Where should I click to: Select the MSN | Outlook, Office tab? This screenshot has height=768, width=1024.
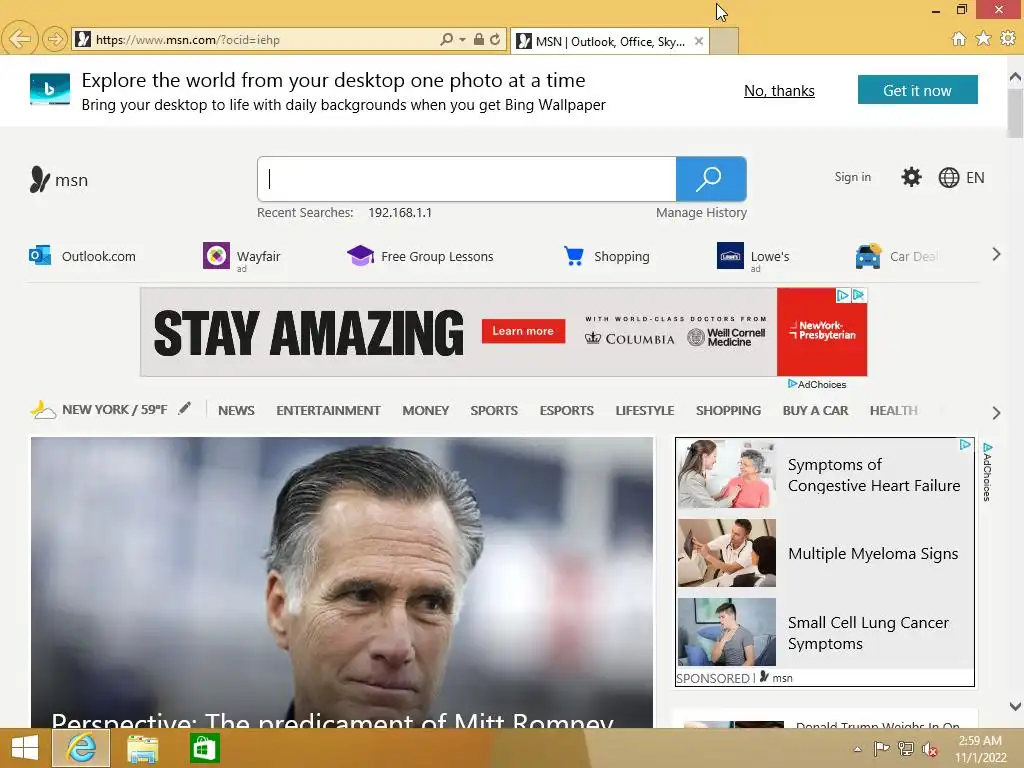coord(609,41)
